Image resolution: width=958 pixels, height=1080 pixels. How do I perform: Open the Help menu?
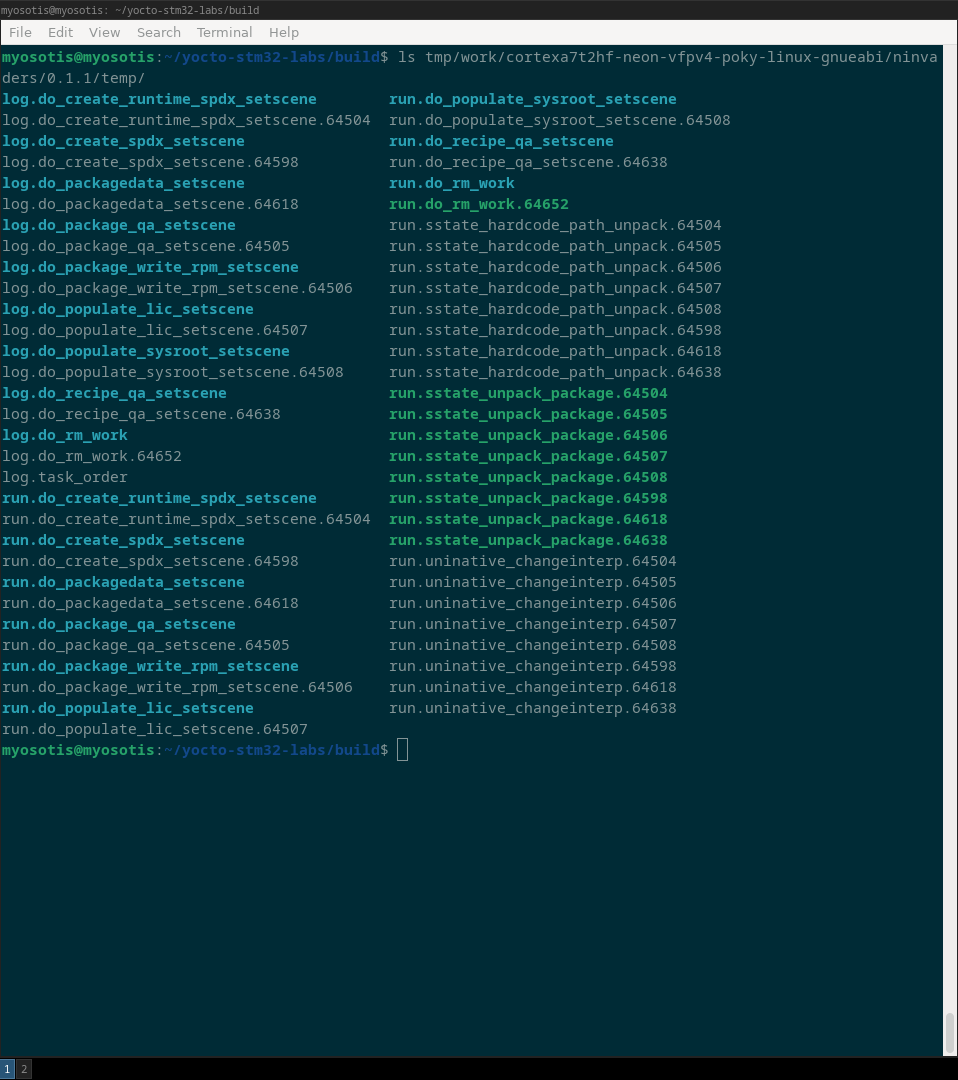[284, 32]
